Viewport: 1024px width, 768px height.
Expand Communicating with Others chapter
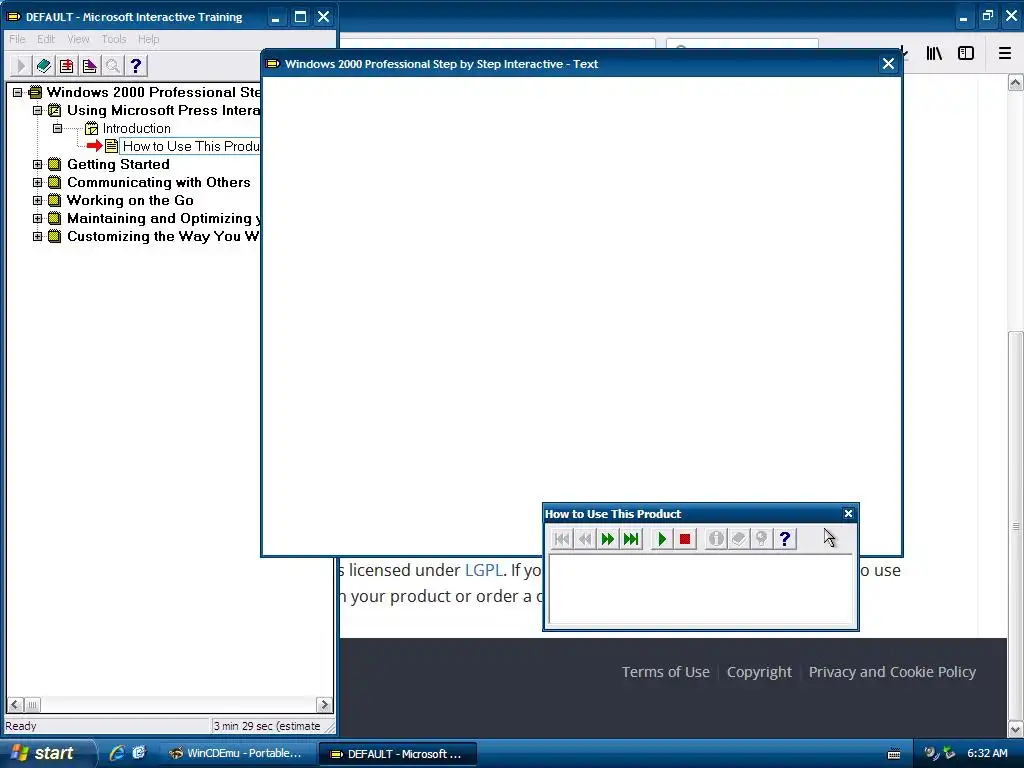click(x=38, y=182)
